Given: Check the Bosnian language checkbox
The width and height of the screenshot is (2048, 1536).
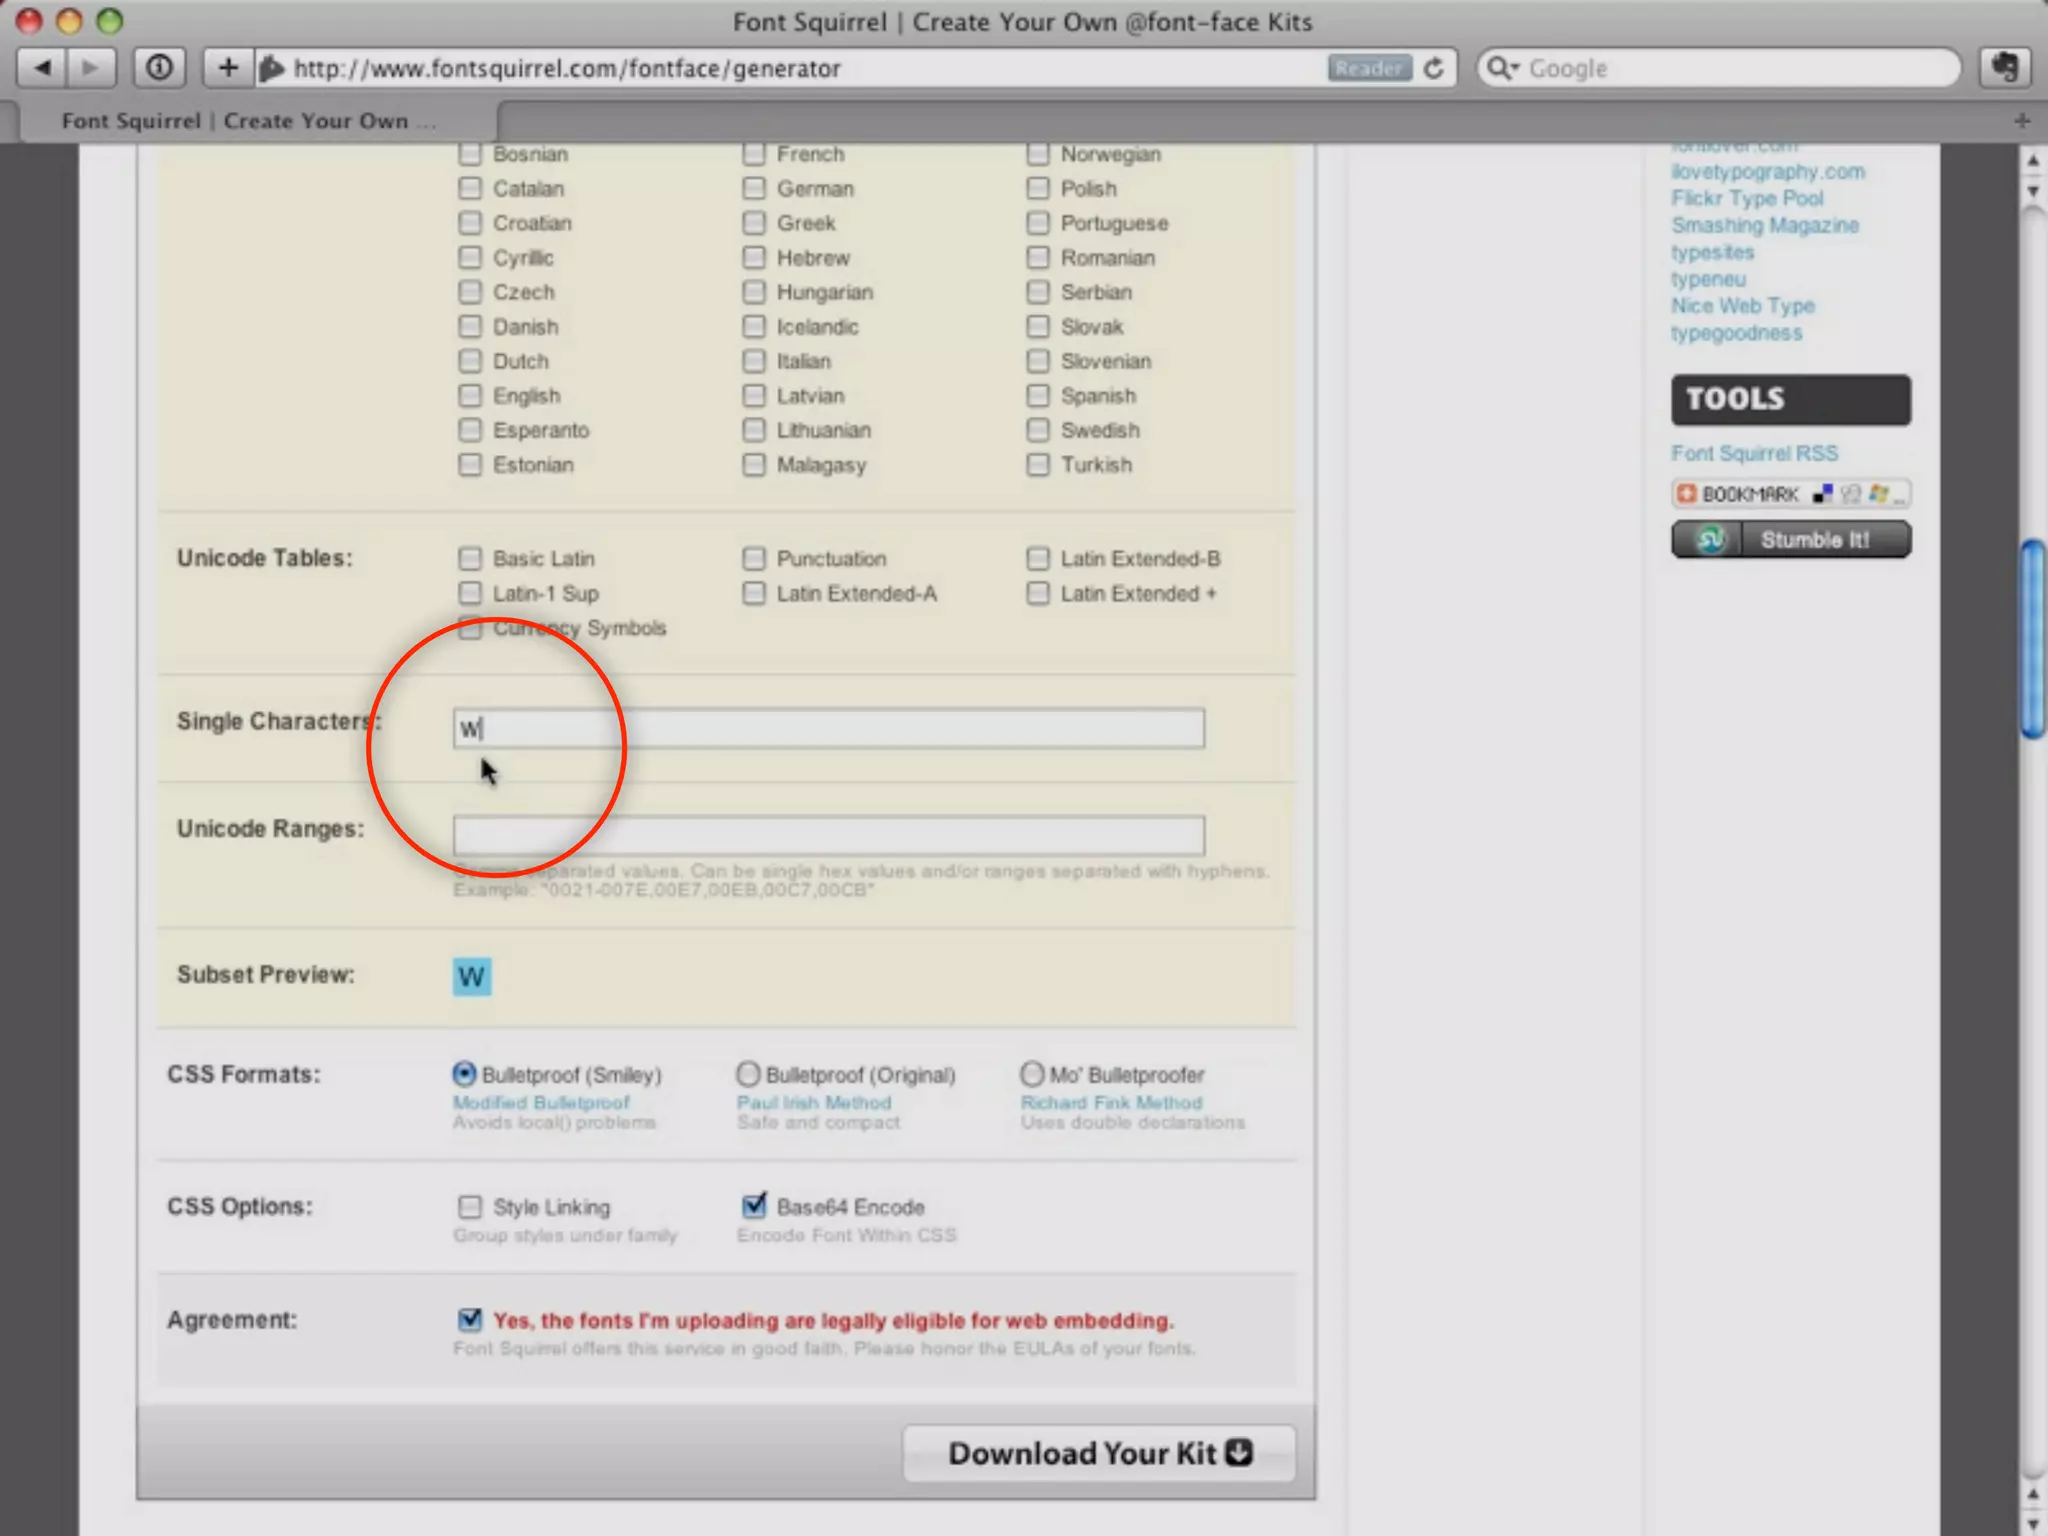Looking at the screenshot, I should coord(469,154).
